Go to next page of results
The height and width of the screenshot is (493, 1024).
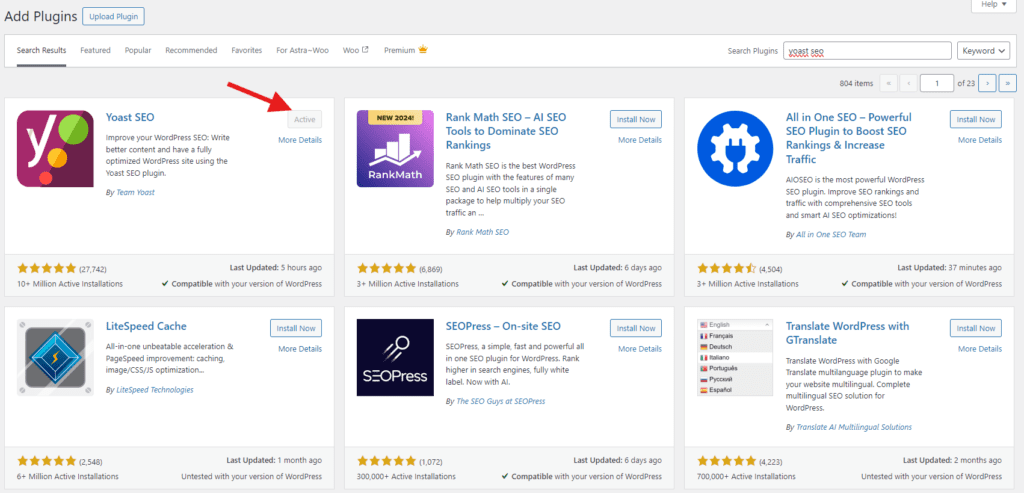tap(987, 84)
